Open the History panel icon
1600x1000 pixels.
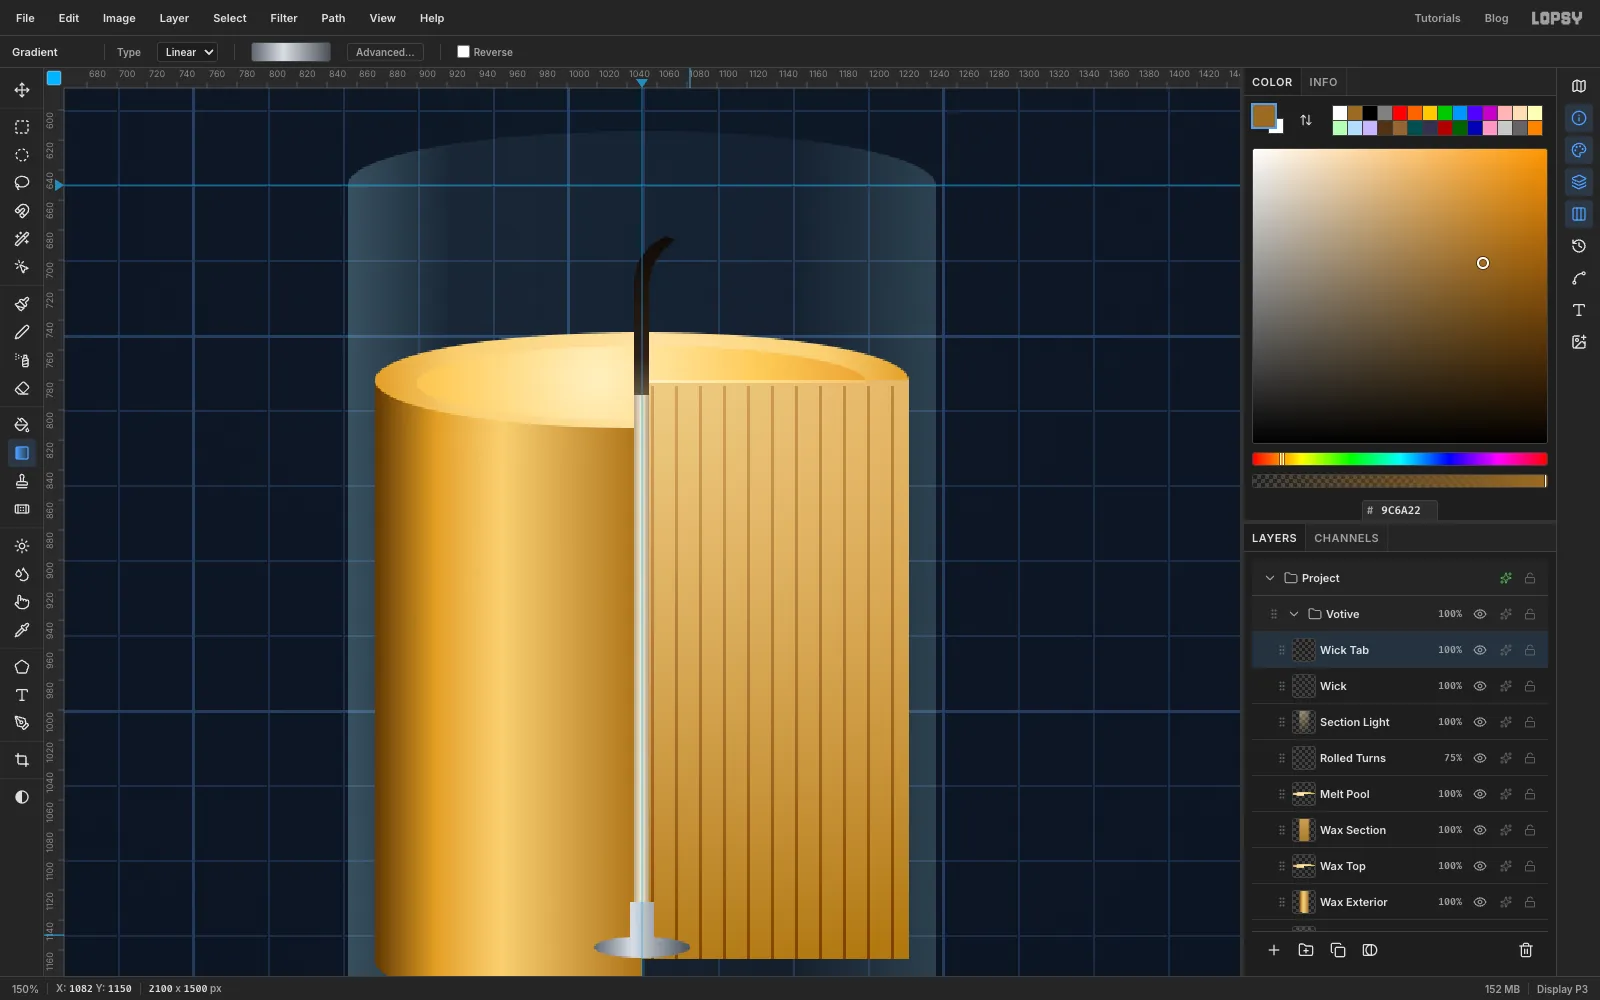1579,246
